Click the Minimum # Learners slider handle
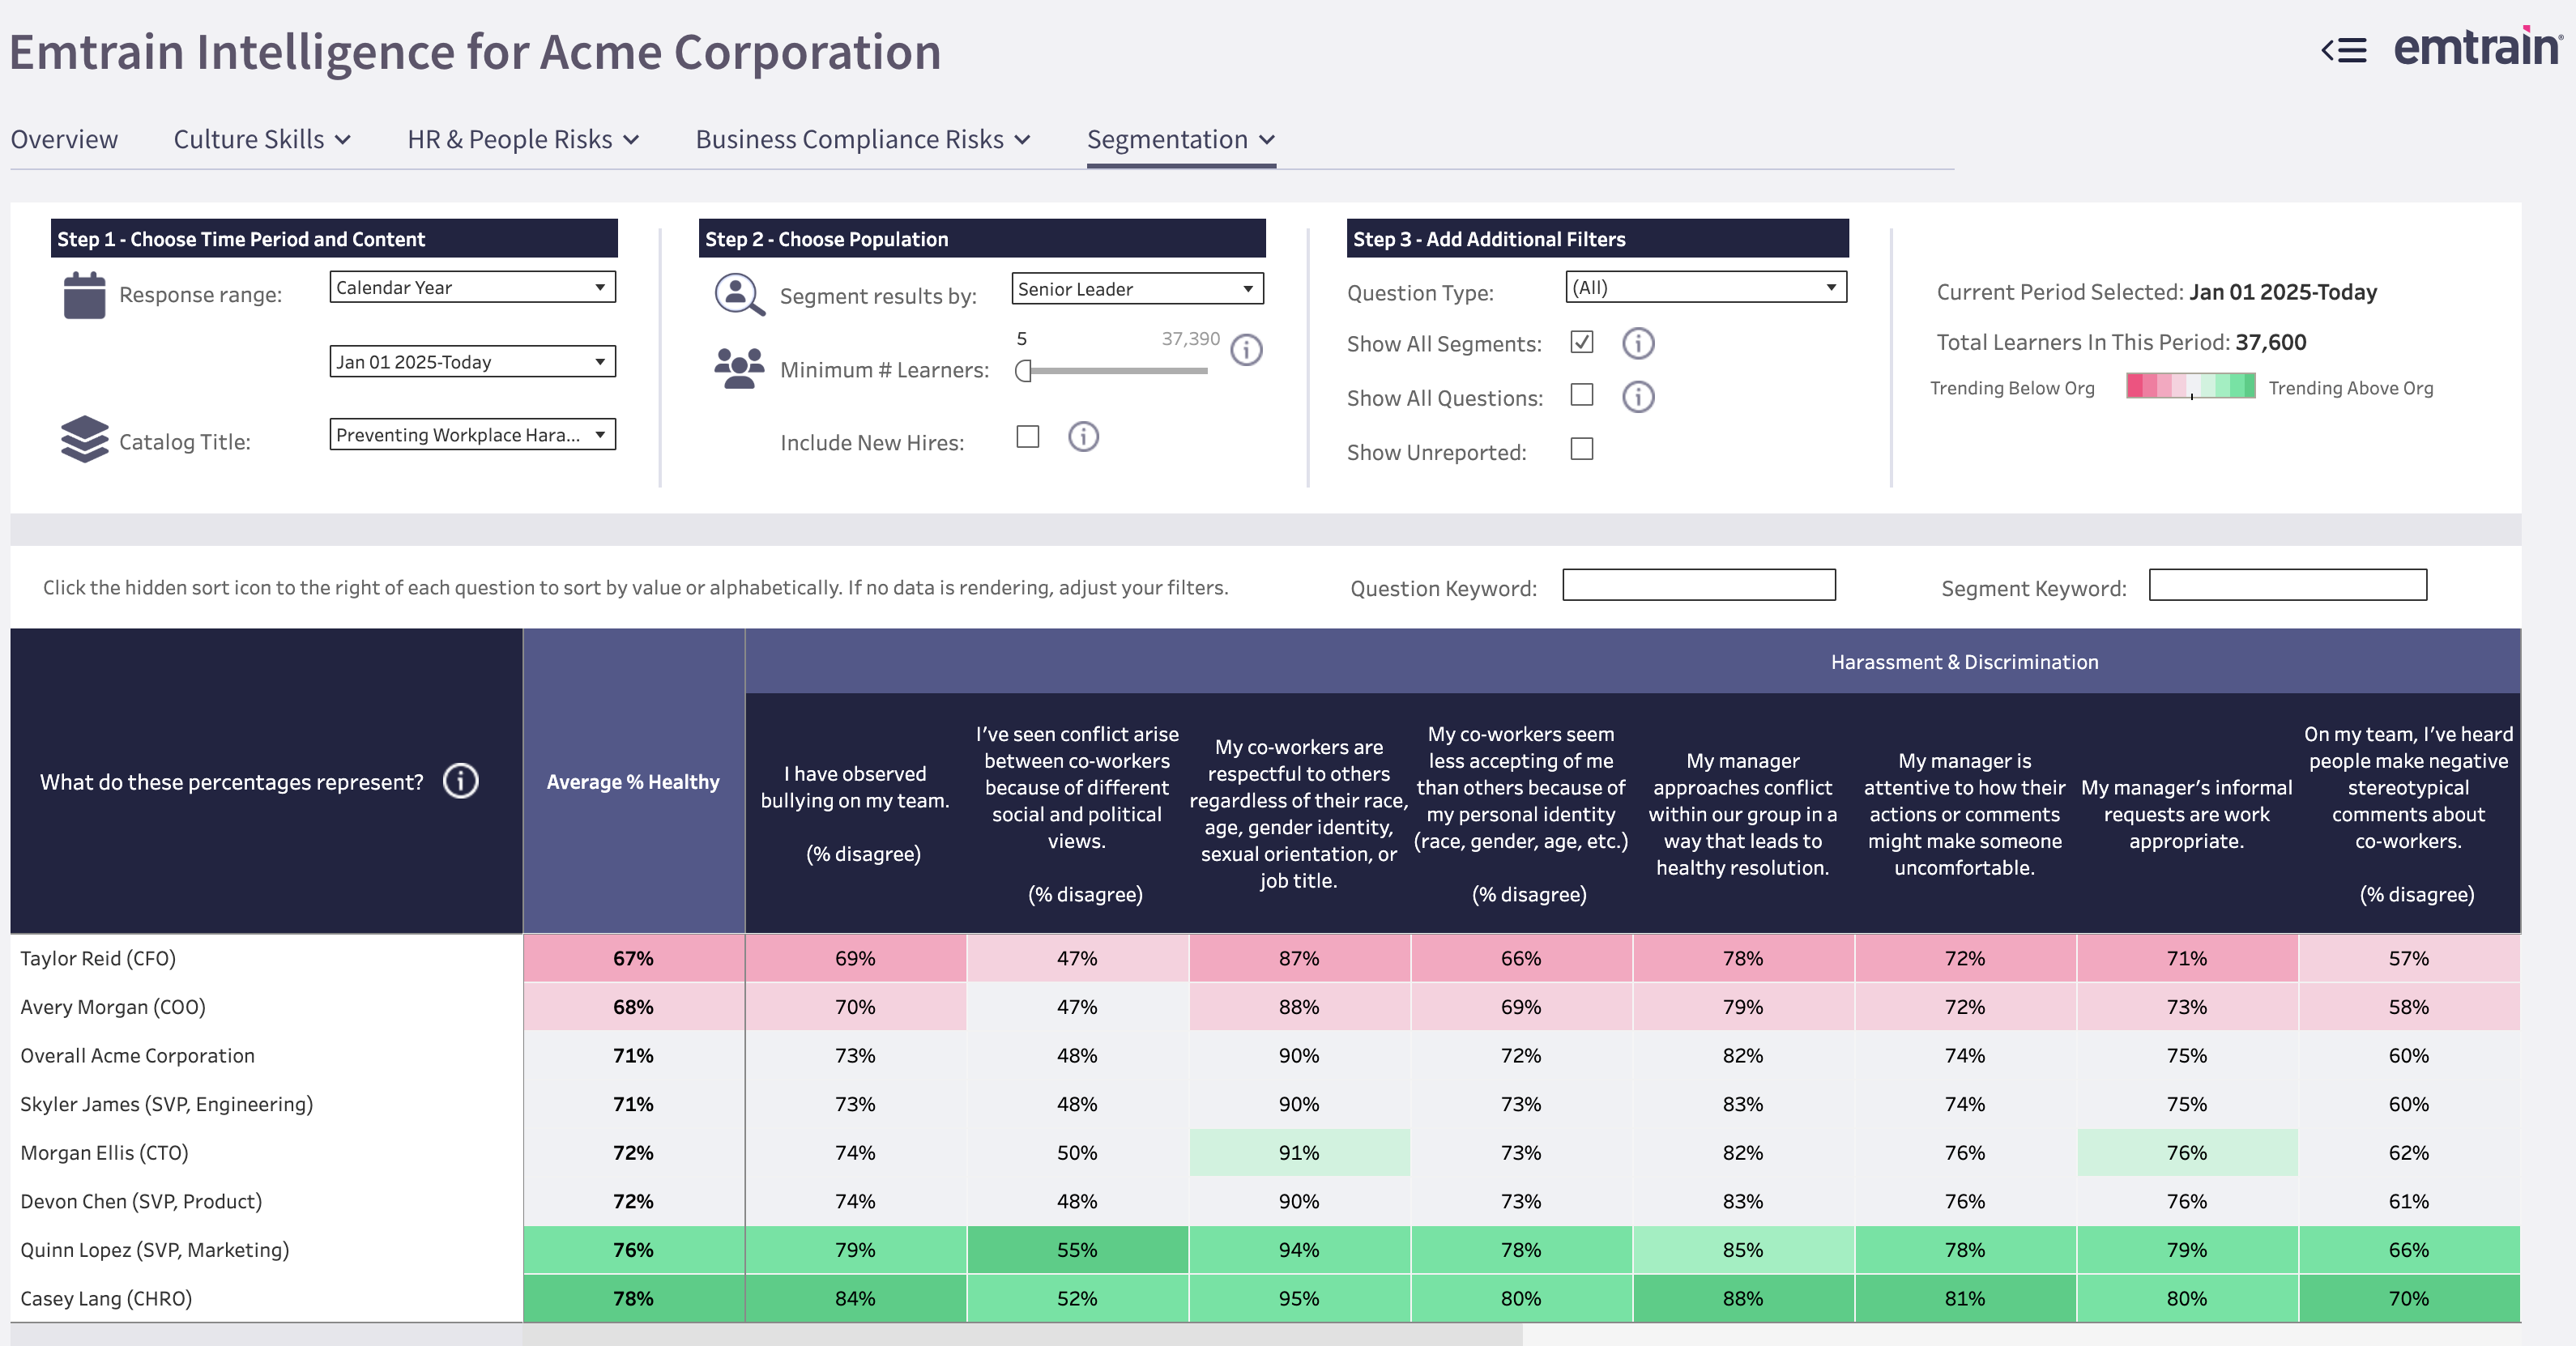 point(1023,371)
